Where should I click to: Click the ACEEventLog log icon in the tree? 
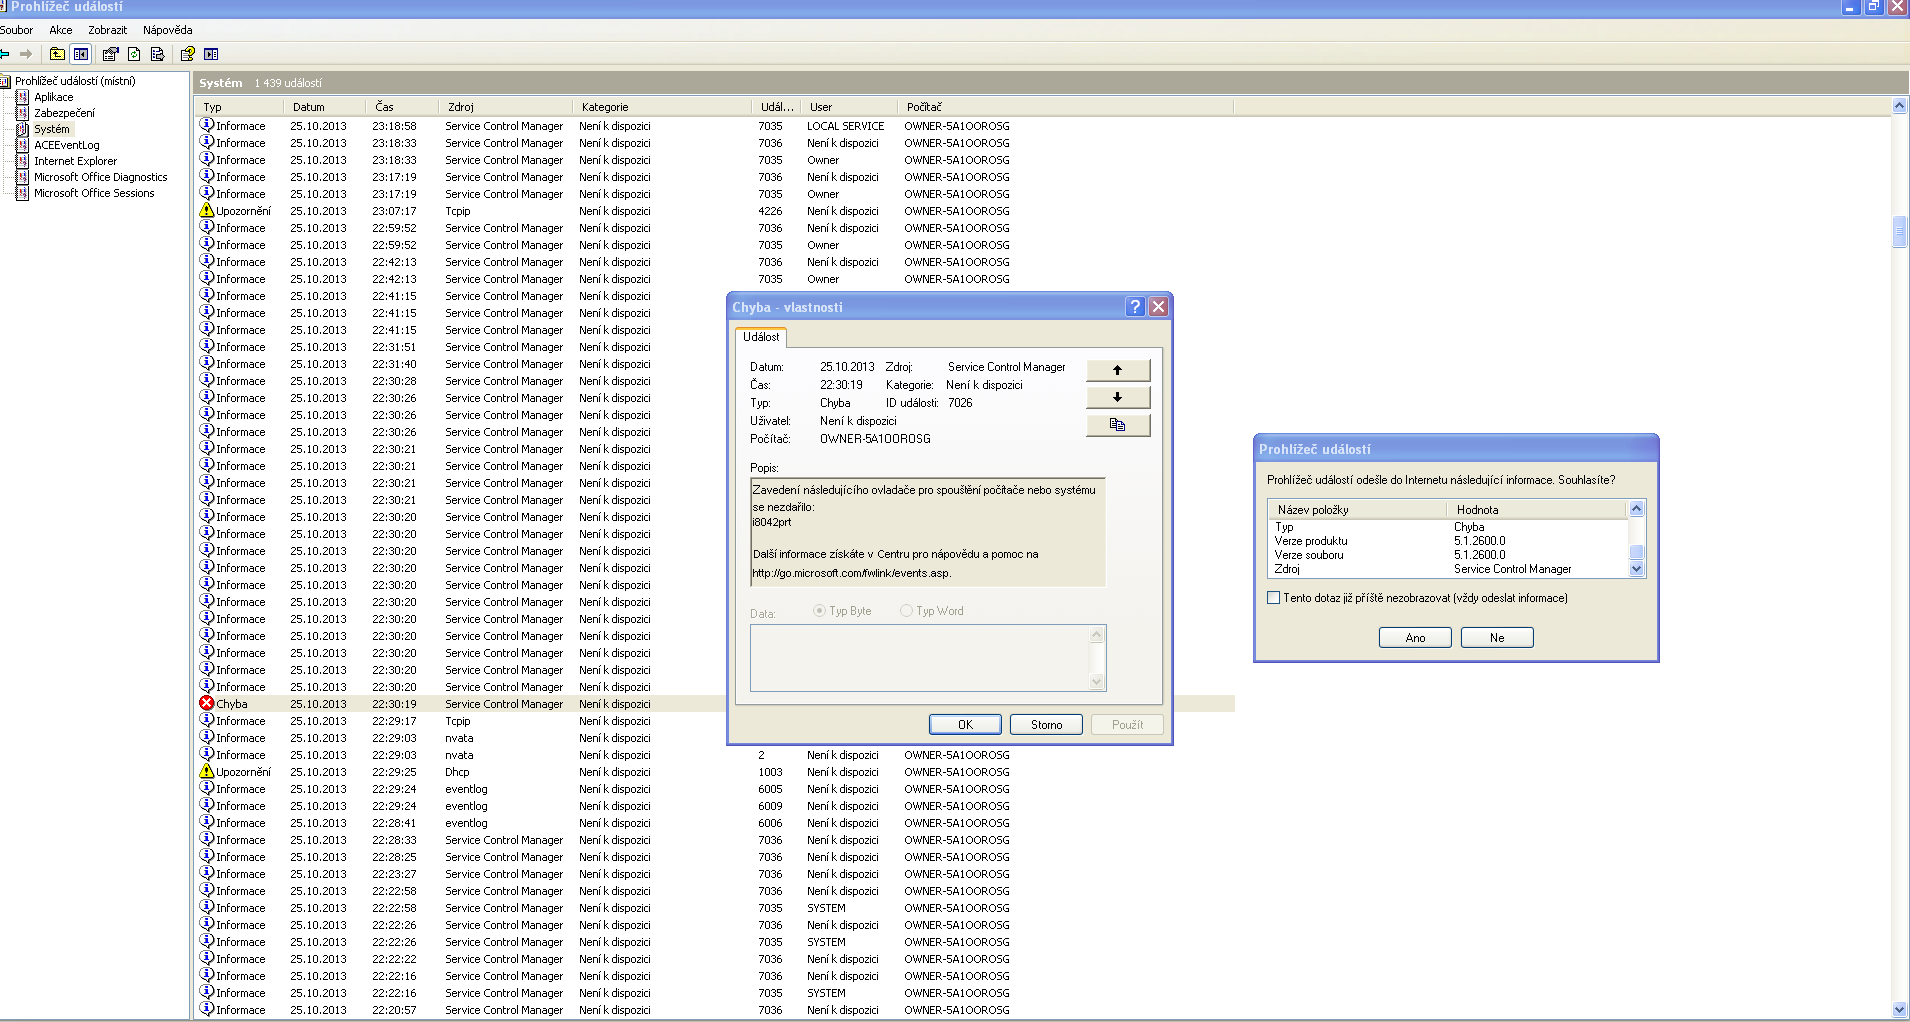[22, 145]
